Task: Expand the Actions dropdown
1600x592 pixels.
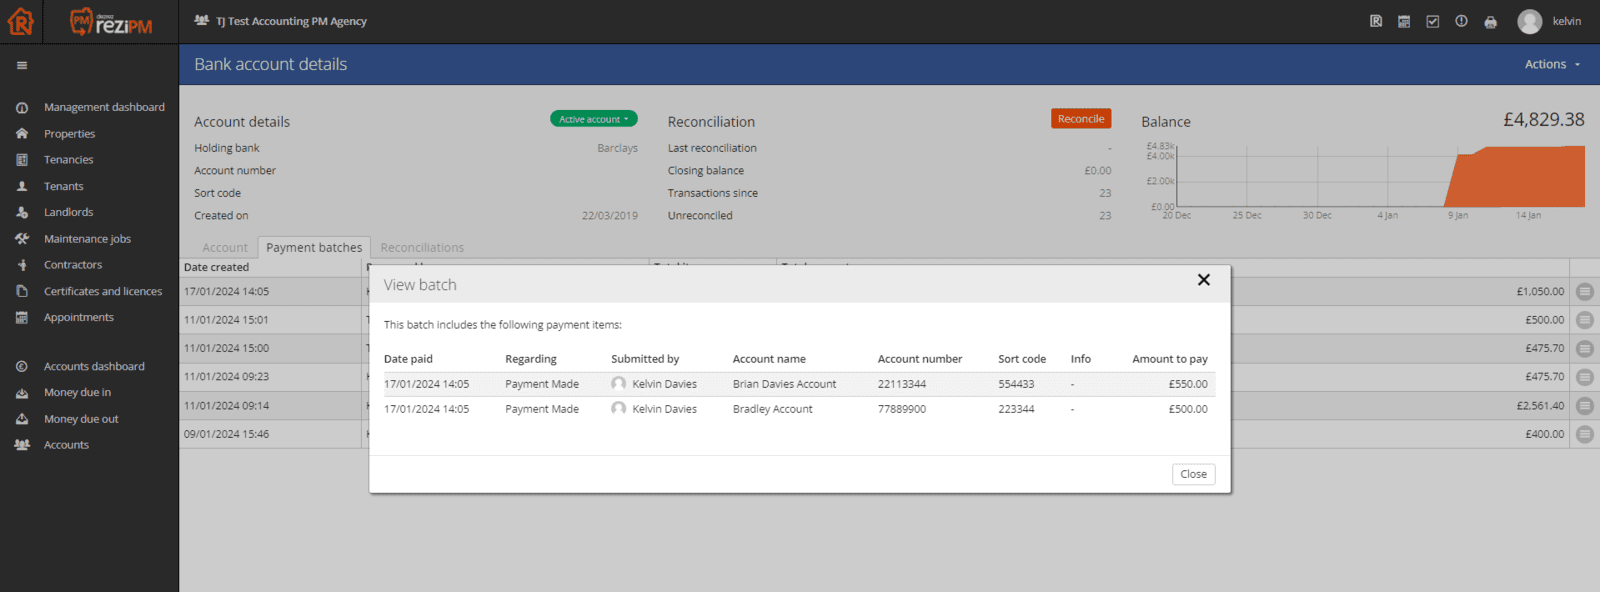Action: pyautogui.click(x=1552, y=64)
